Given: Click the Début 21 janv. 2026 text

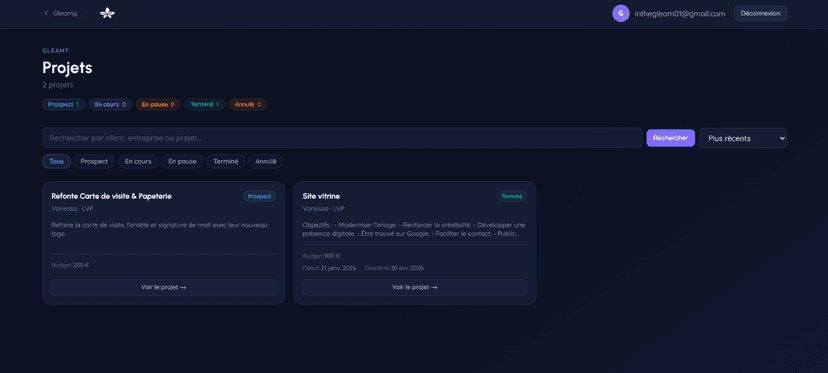Looking at the screenshot, I should pyautogui.click(x=330, y=268).
